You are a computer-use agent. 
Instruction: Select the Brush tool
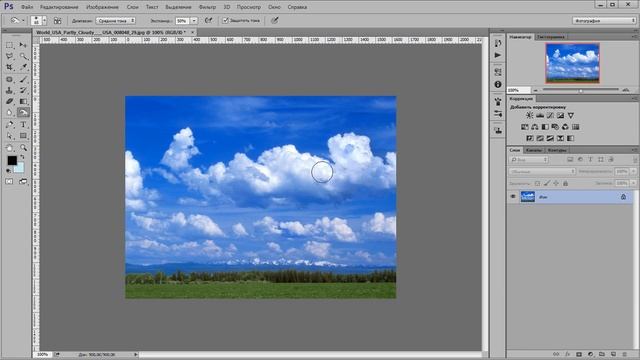click(x=23, y=79)
